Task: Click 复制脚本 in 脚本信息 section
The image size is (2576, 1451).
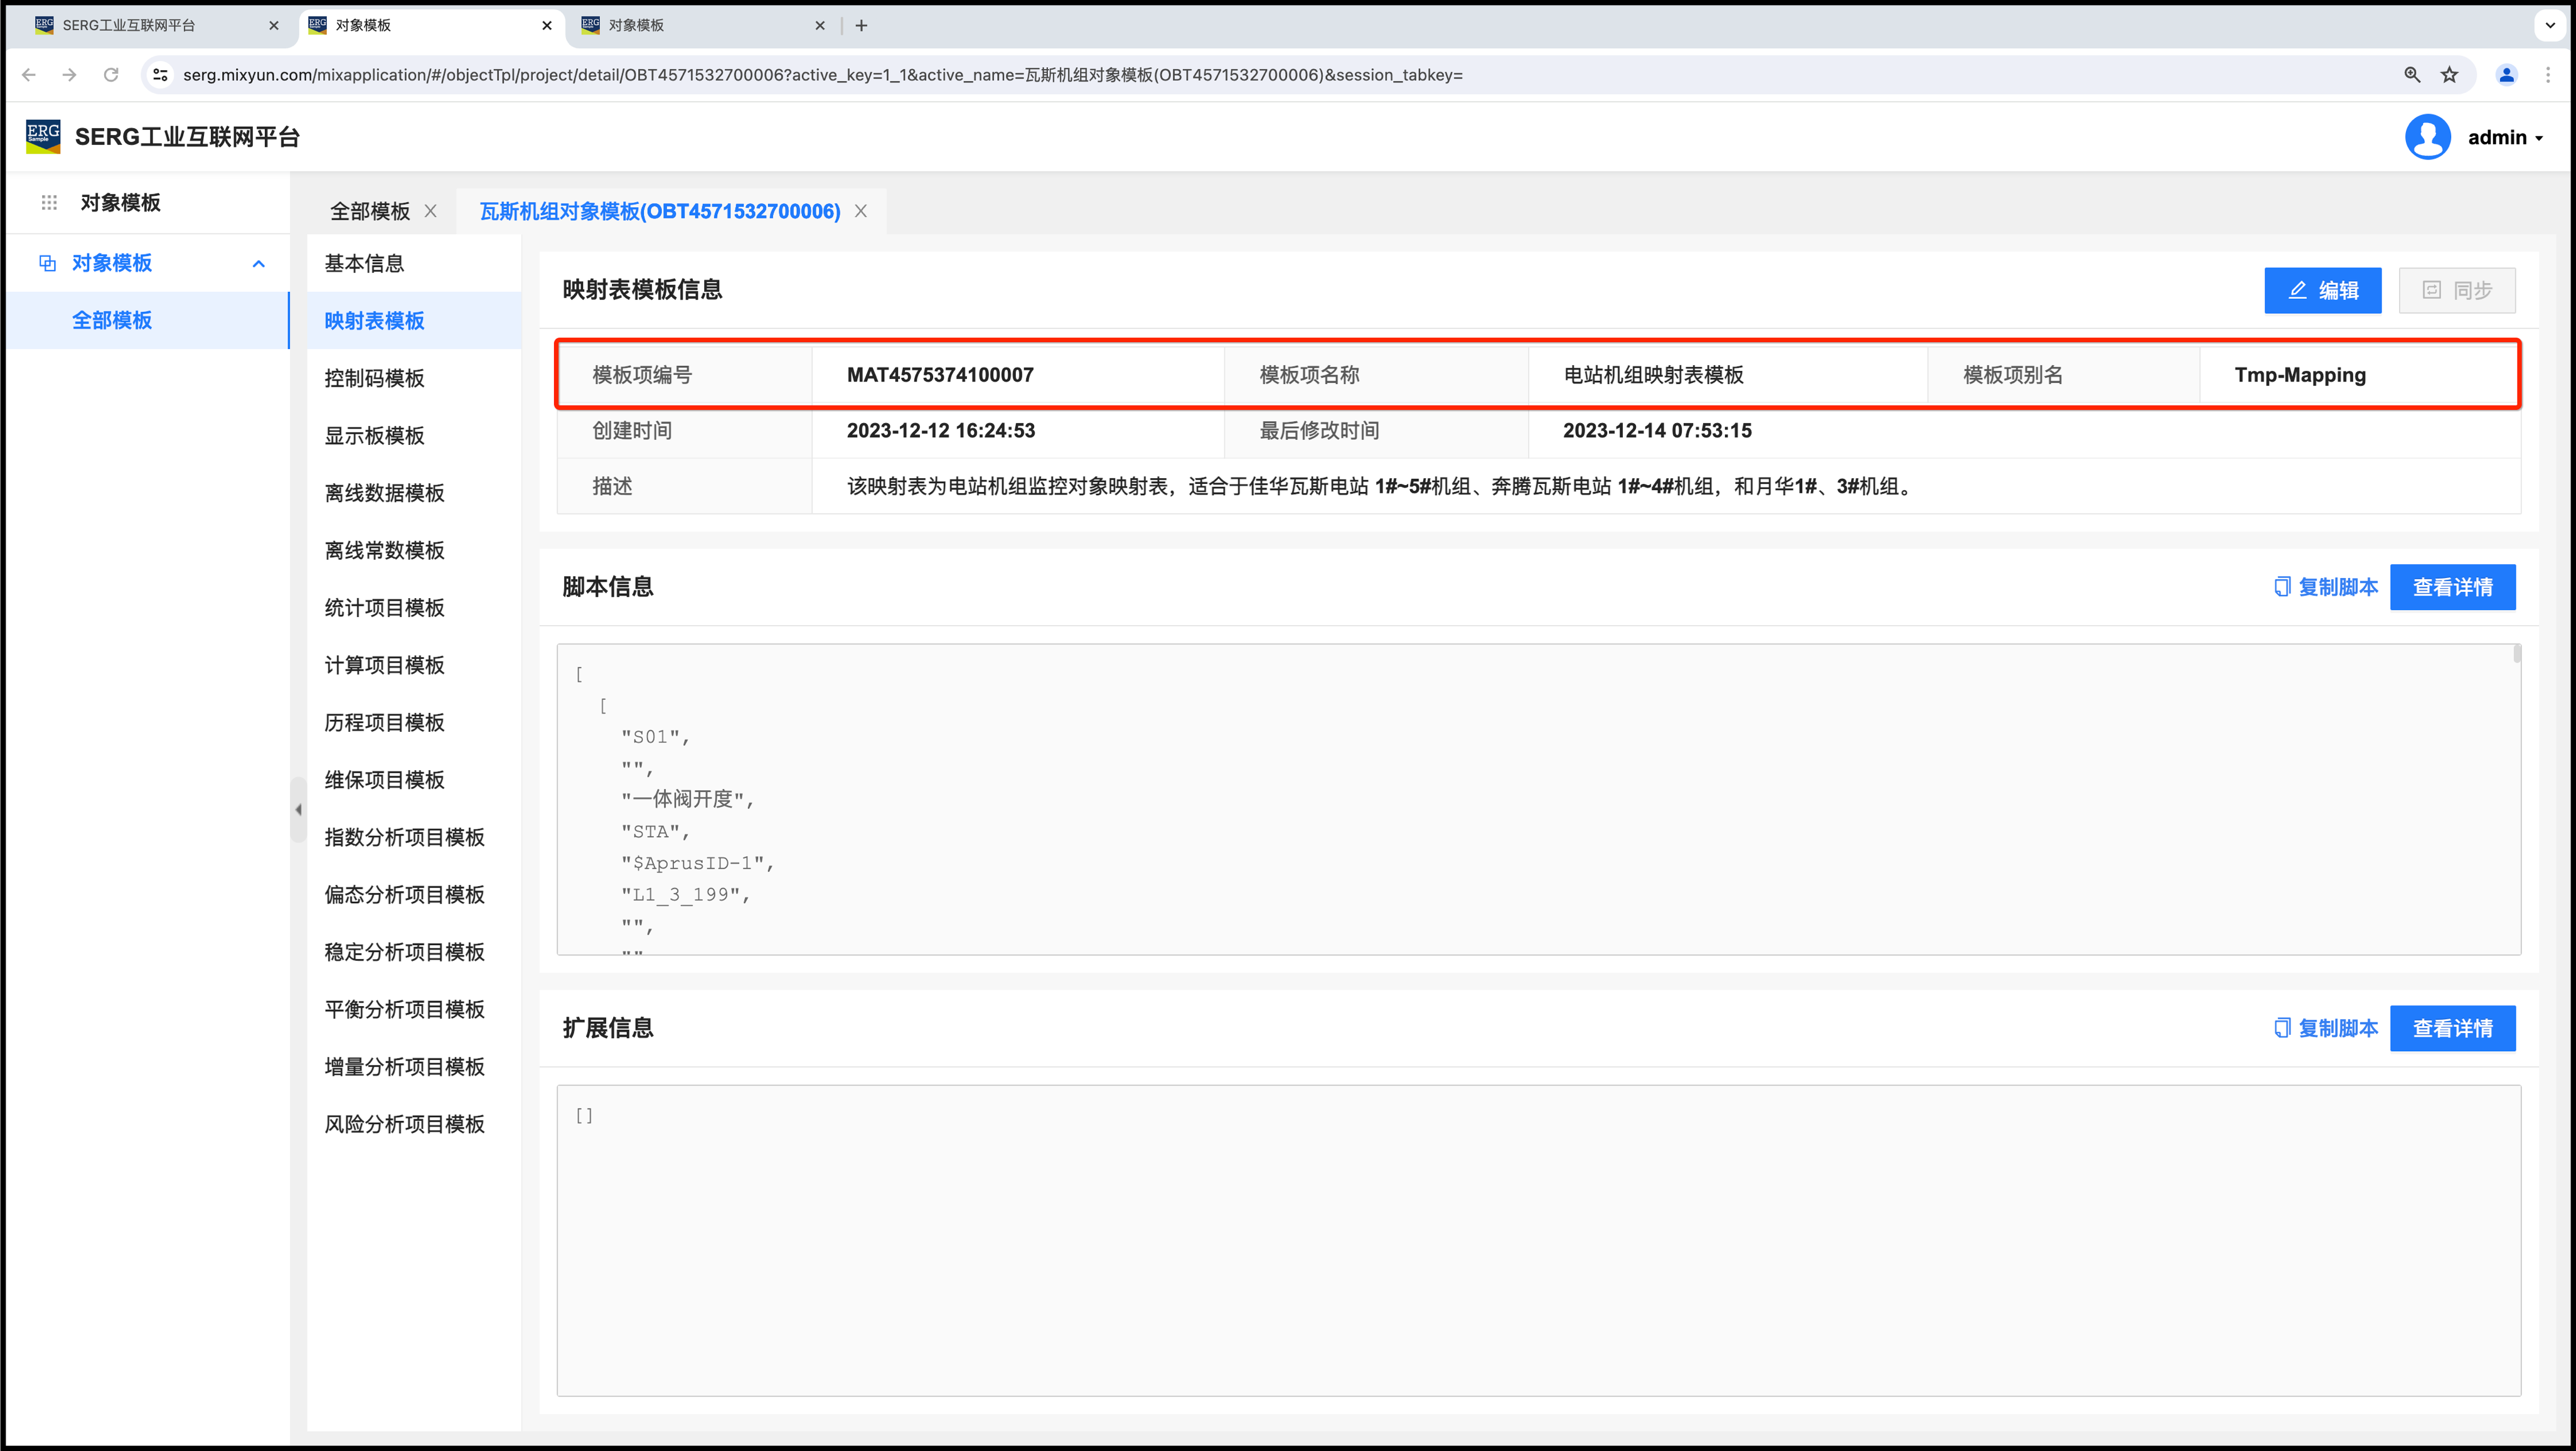Action: tap(2326, 587)
